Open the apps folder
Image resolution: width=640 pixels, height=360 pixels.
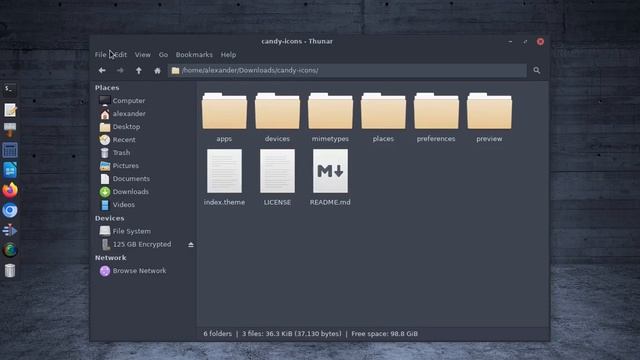click(x=224, y=118)
